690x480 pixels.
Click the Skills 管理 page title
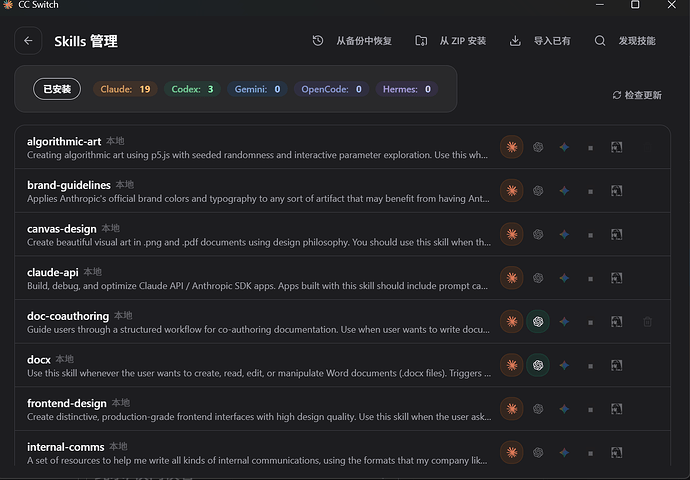click(86, 41)
